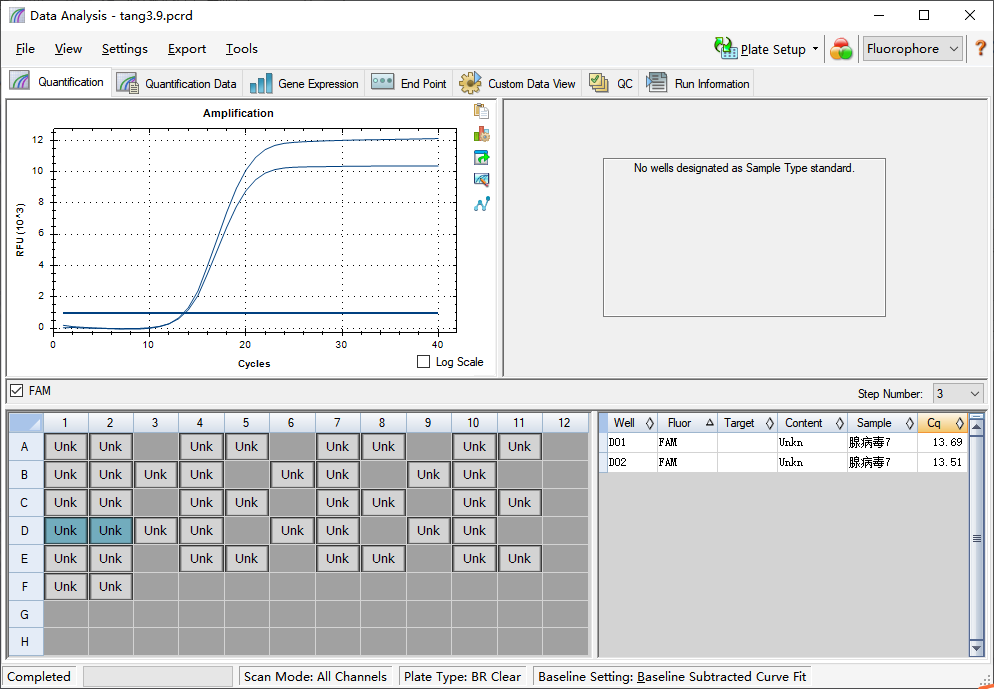Click the multicolor fluorophore spheres icon
The width and height of the screenshot is (994, 689).
pos(841,49)
